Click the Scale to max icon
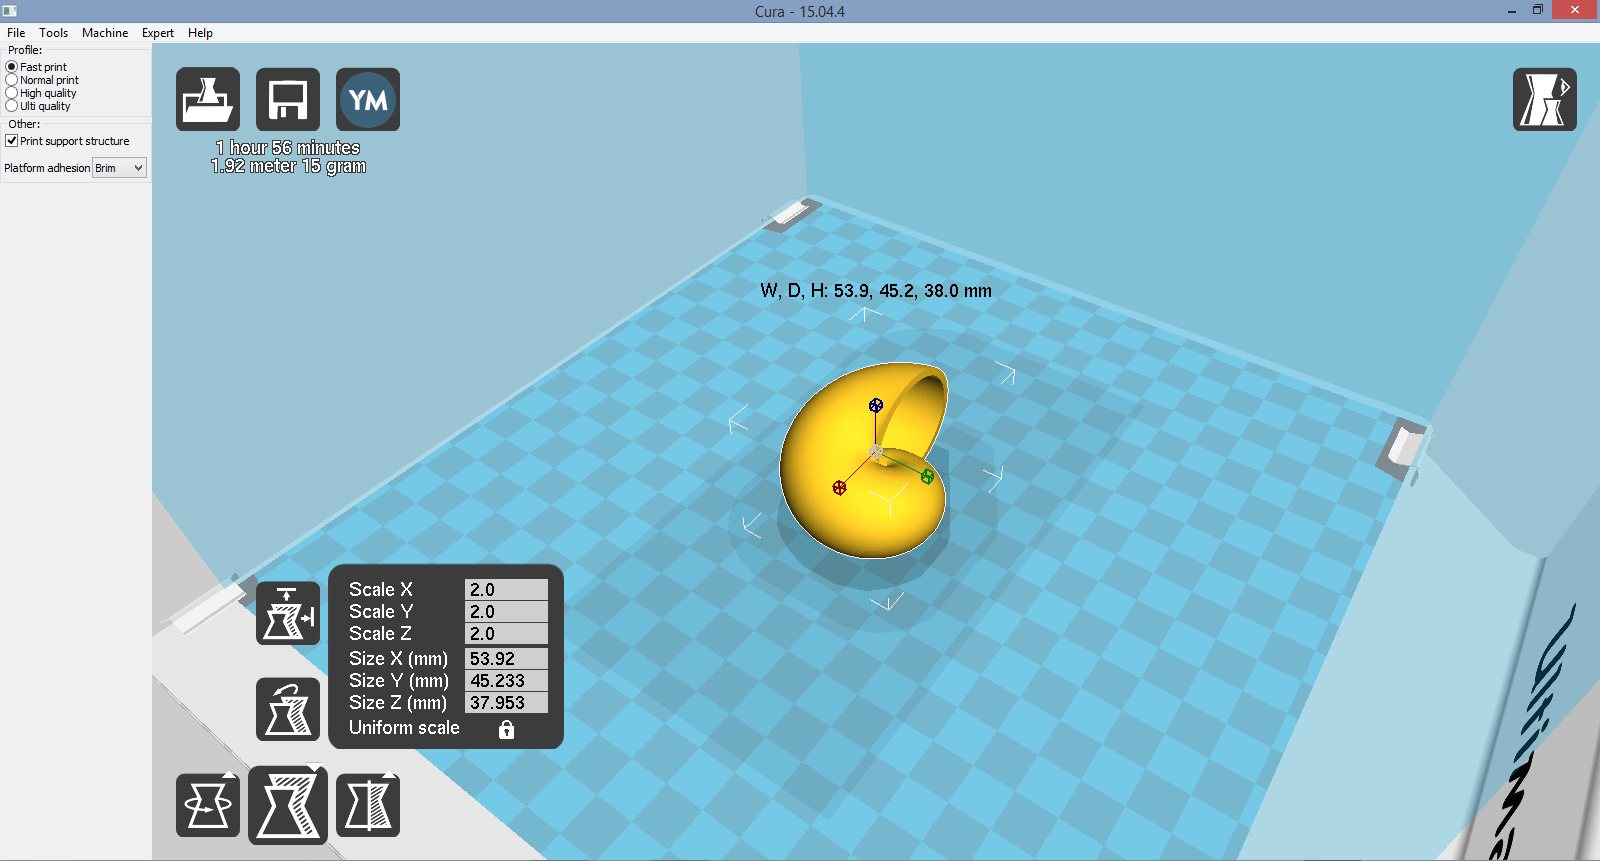 pos(288,613)
